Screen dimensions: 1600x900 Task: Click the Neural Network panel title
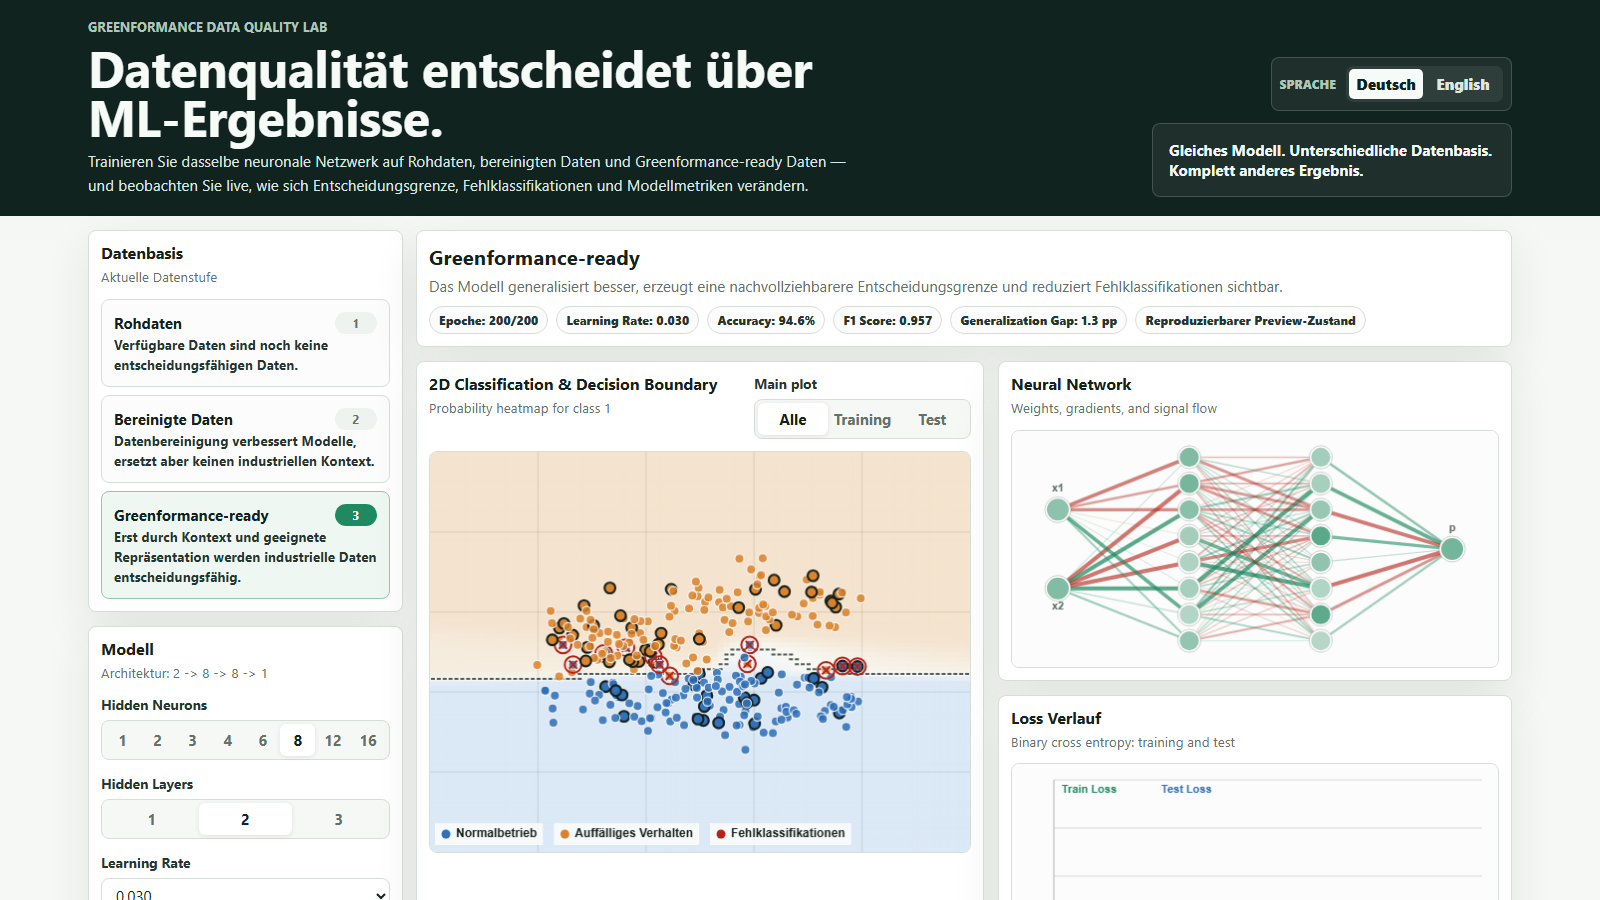(1071, 384)
